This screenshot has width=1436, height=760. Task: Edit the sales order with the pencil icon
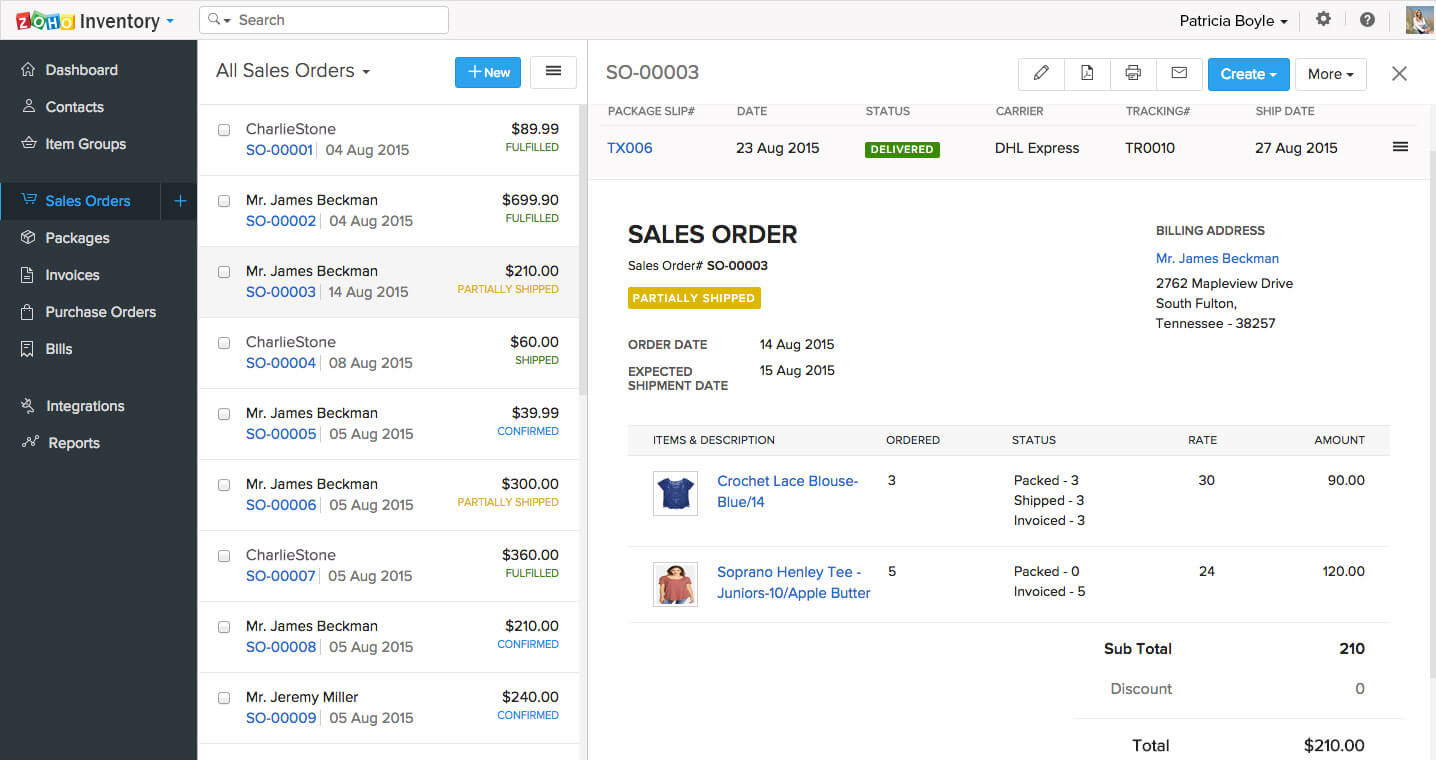(x=1040, y=73)
